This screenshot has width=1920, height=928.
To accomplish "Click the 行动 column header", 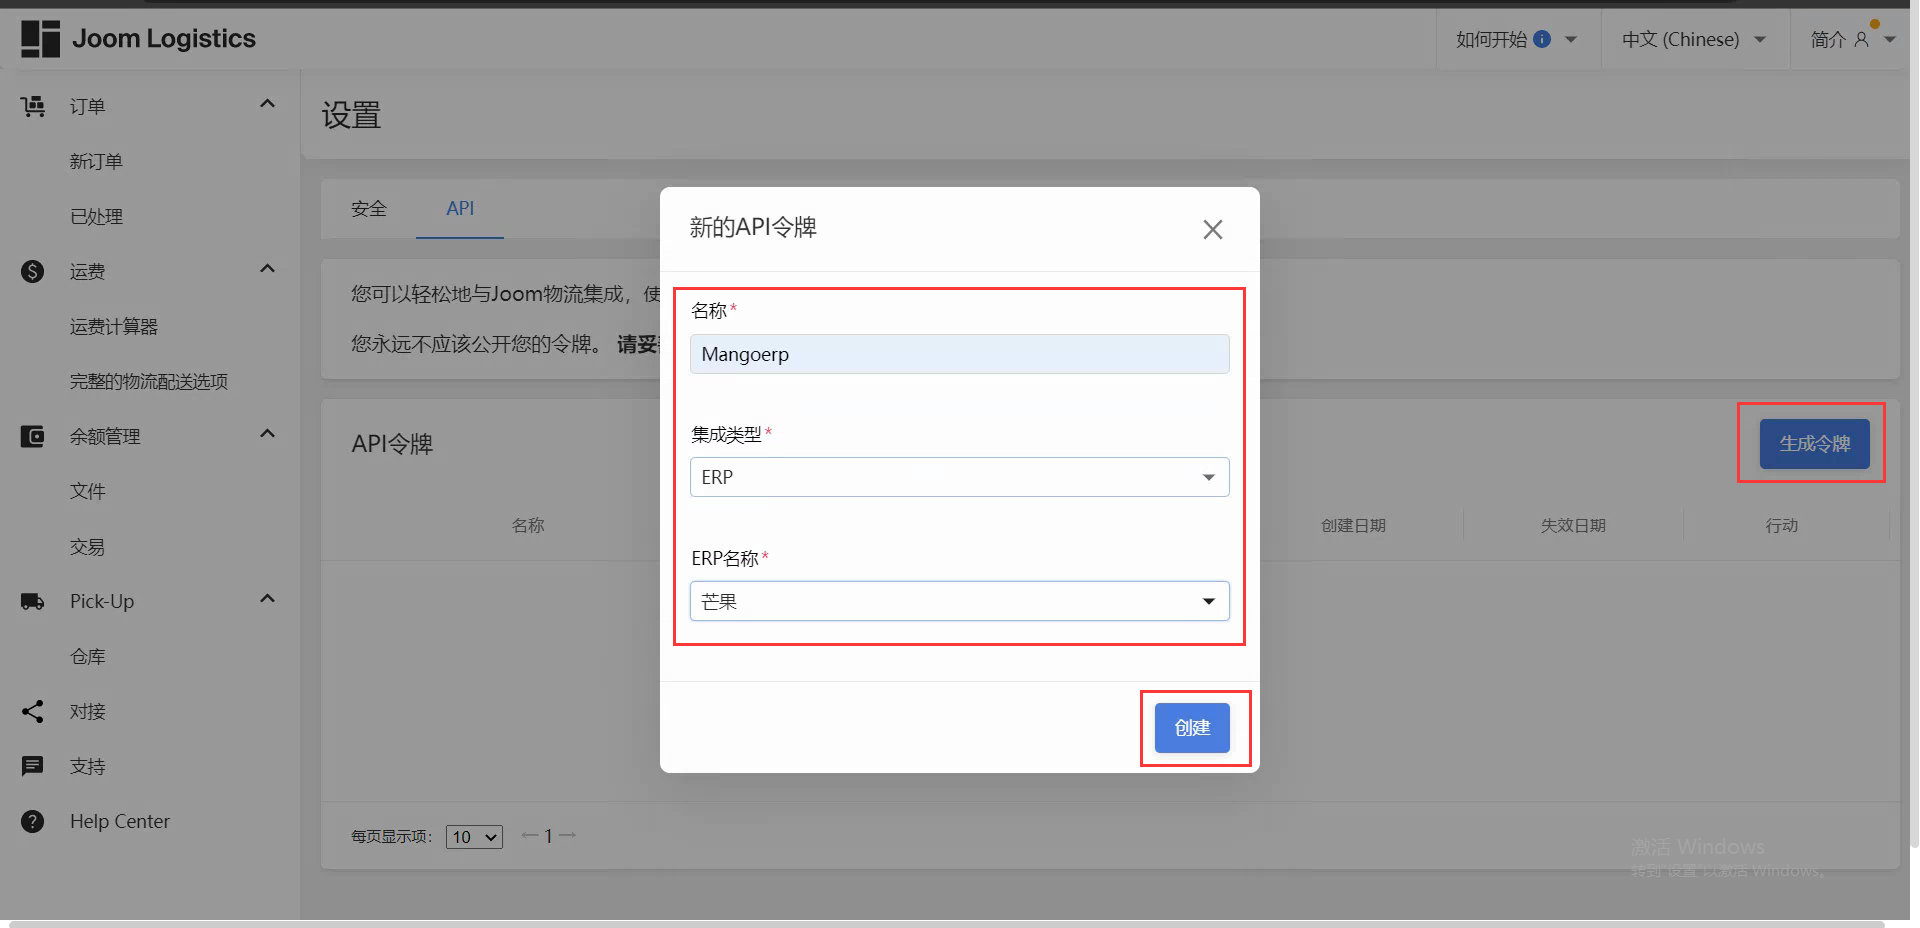I will (x=1782, y=525).
